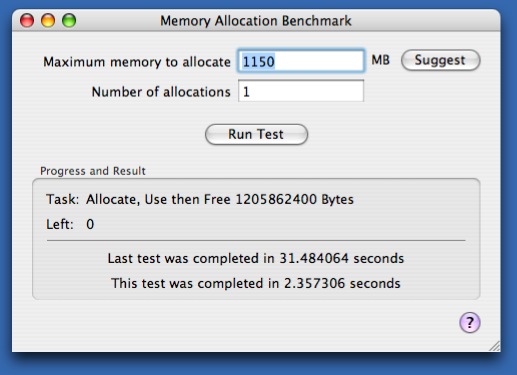
Task: Start the benchmark with Run Test
Action: pos(256,134)
